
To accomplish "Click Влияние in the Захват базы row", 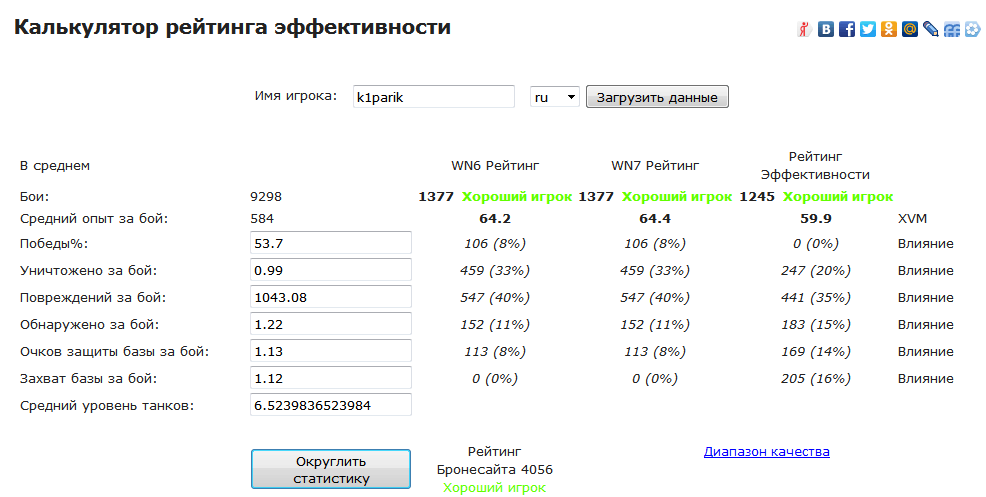I will (926, 379).
